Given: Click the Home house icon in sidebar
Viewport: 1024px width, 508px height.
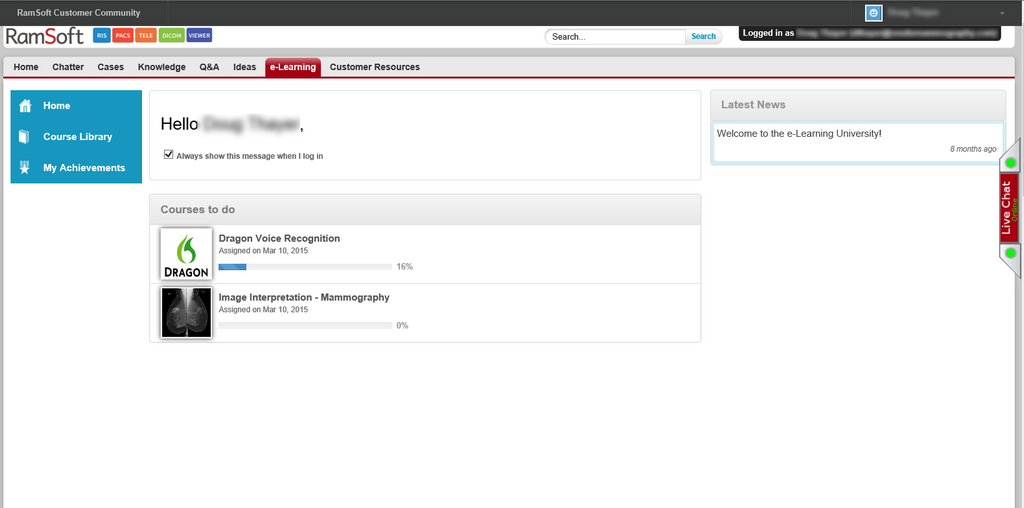Looking at the screenshot, I should (26, 106).
